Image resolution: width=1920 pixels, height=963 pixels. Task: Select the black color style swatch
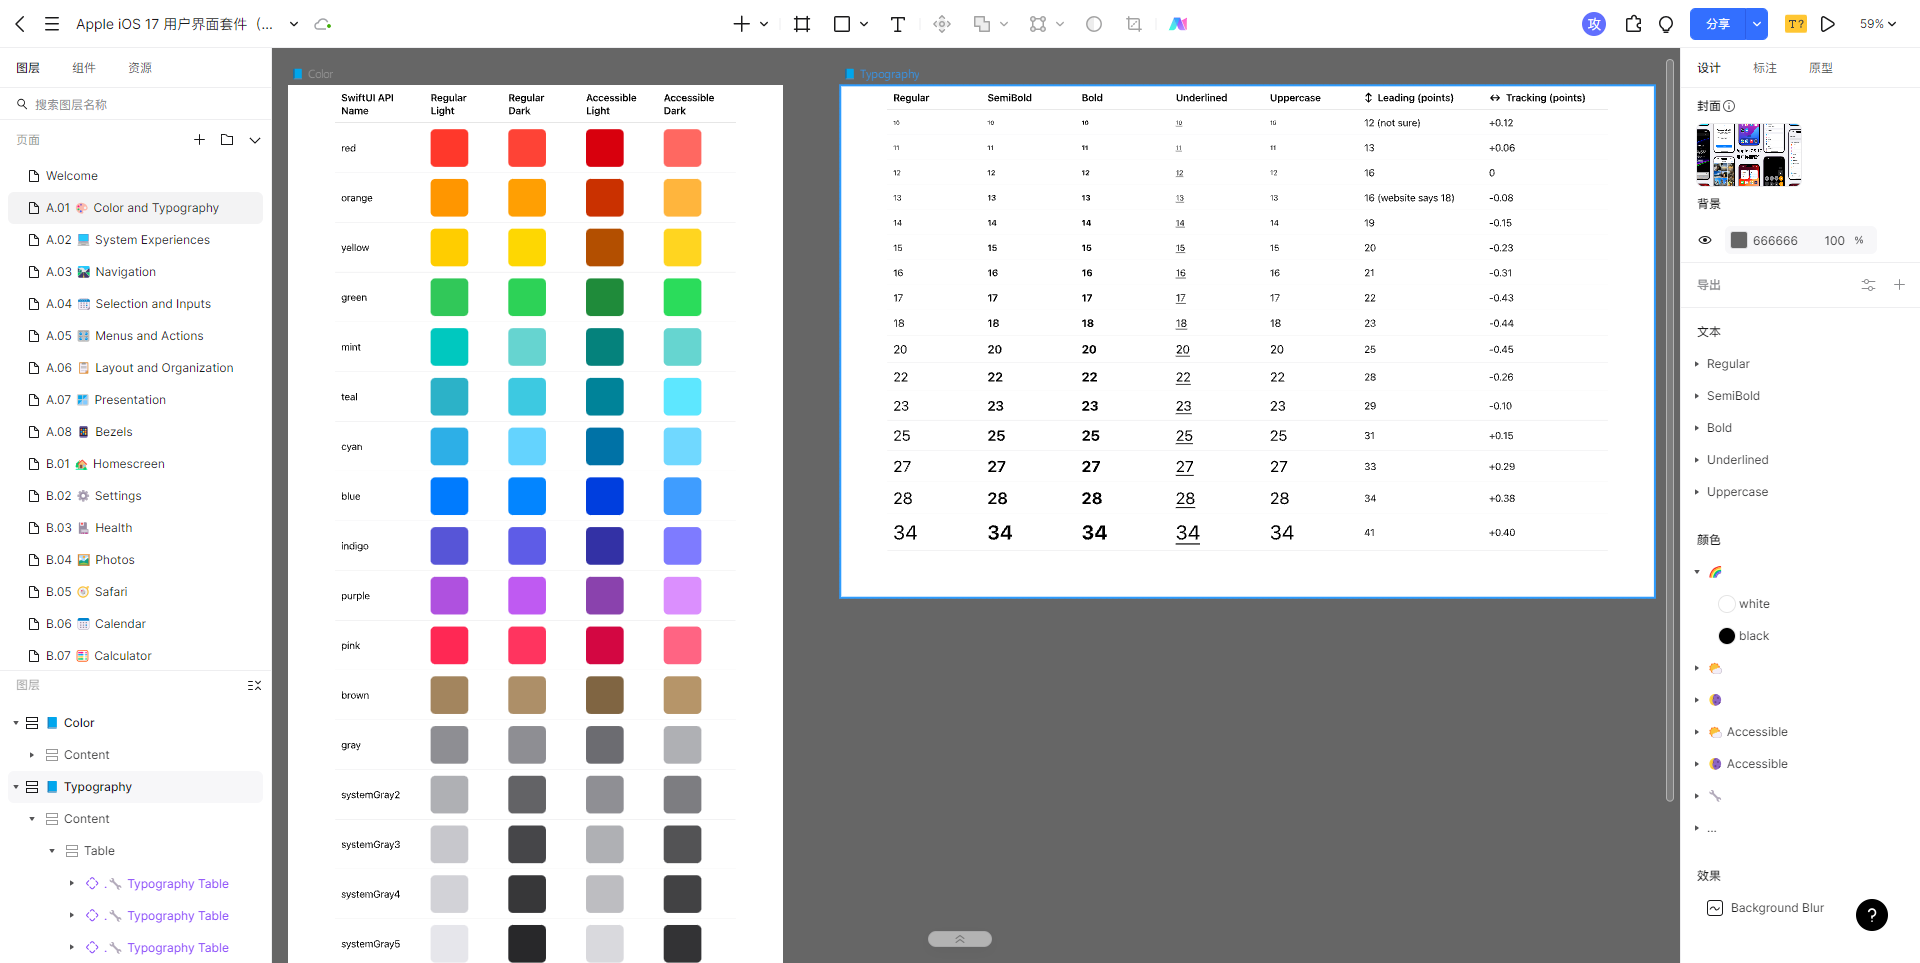[1727, 636]
